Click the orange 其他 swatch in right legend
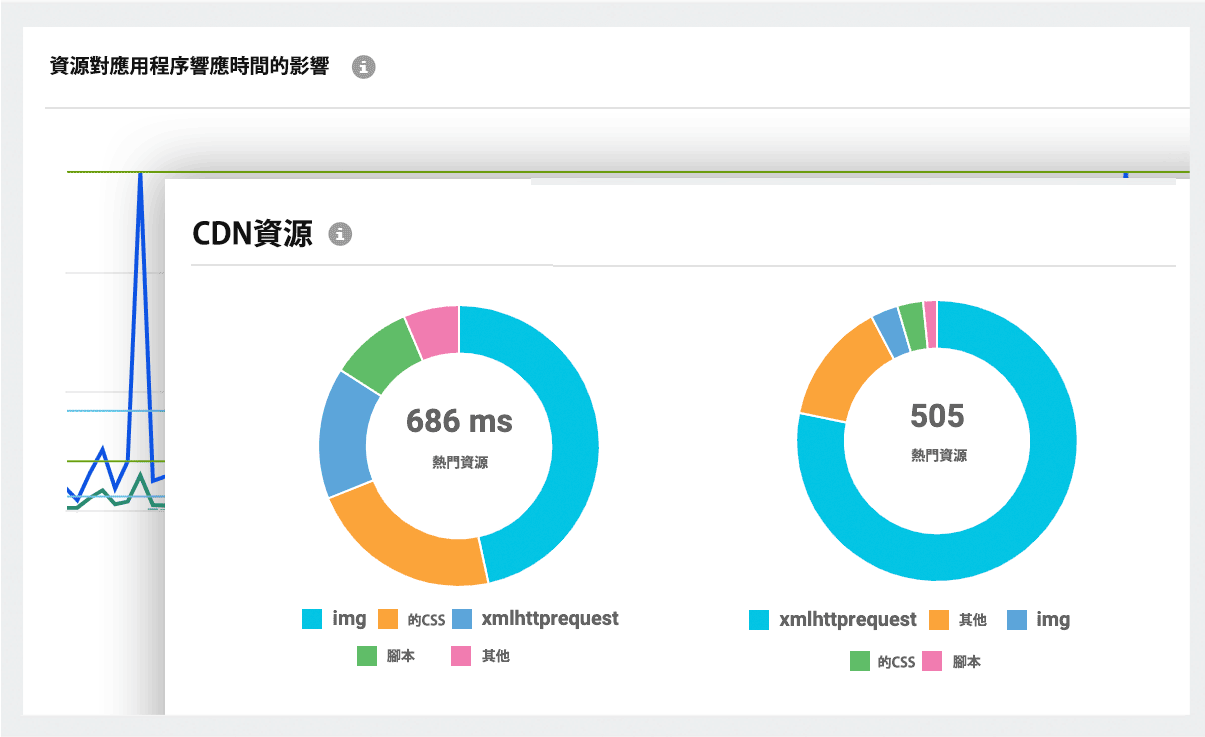1205x737 pixels. point(941,619)
